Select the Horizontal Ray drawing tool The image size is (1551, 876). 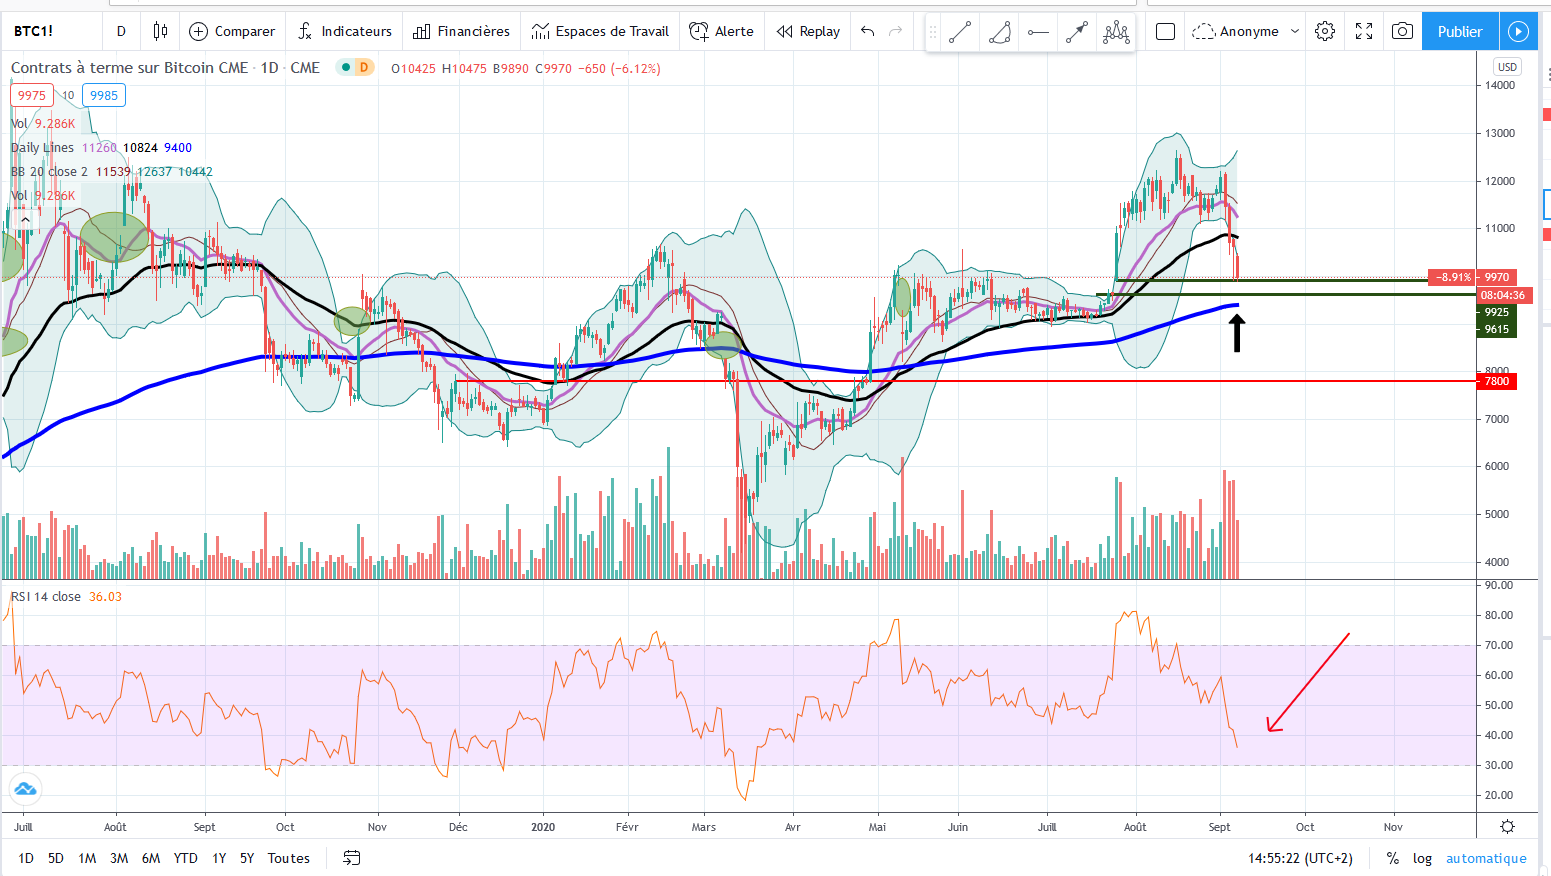[1038, 31]
